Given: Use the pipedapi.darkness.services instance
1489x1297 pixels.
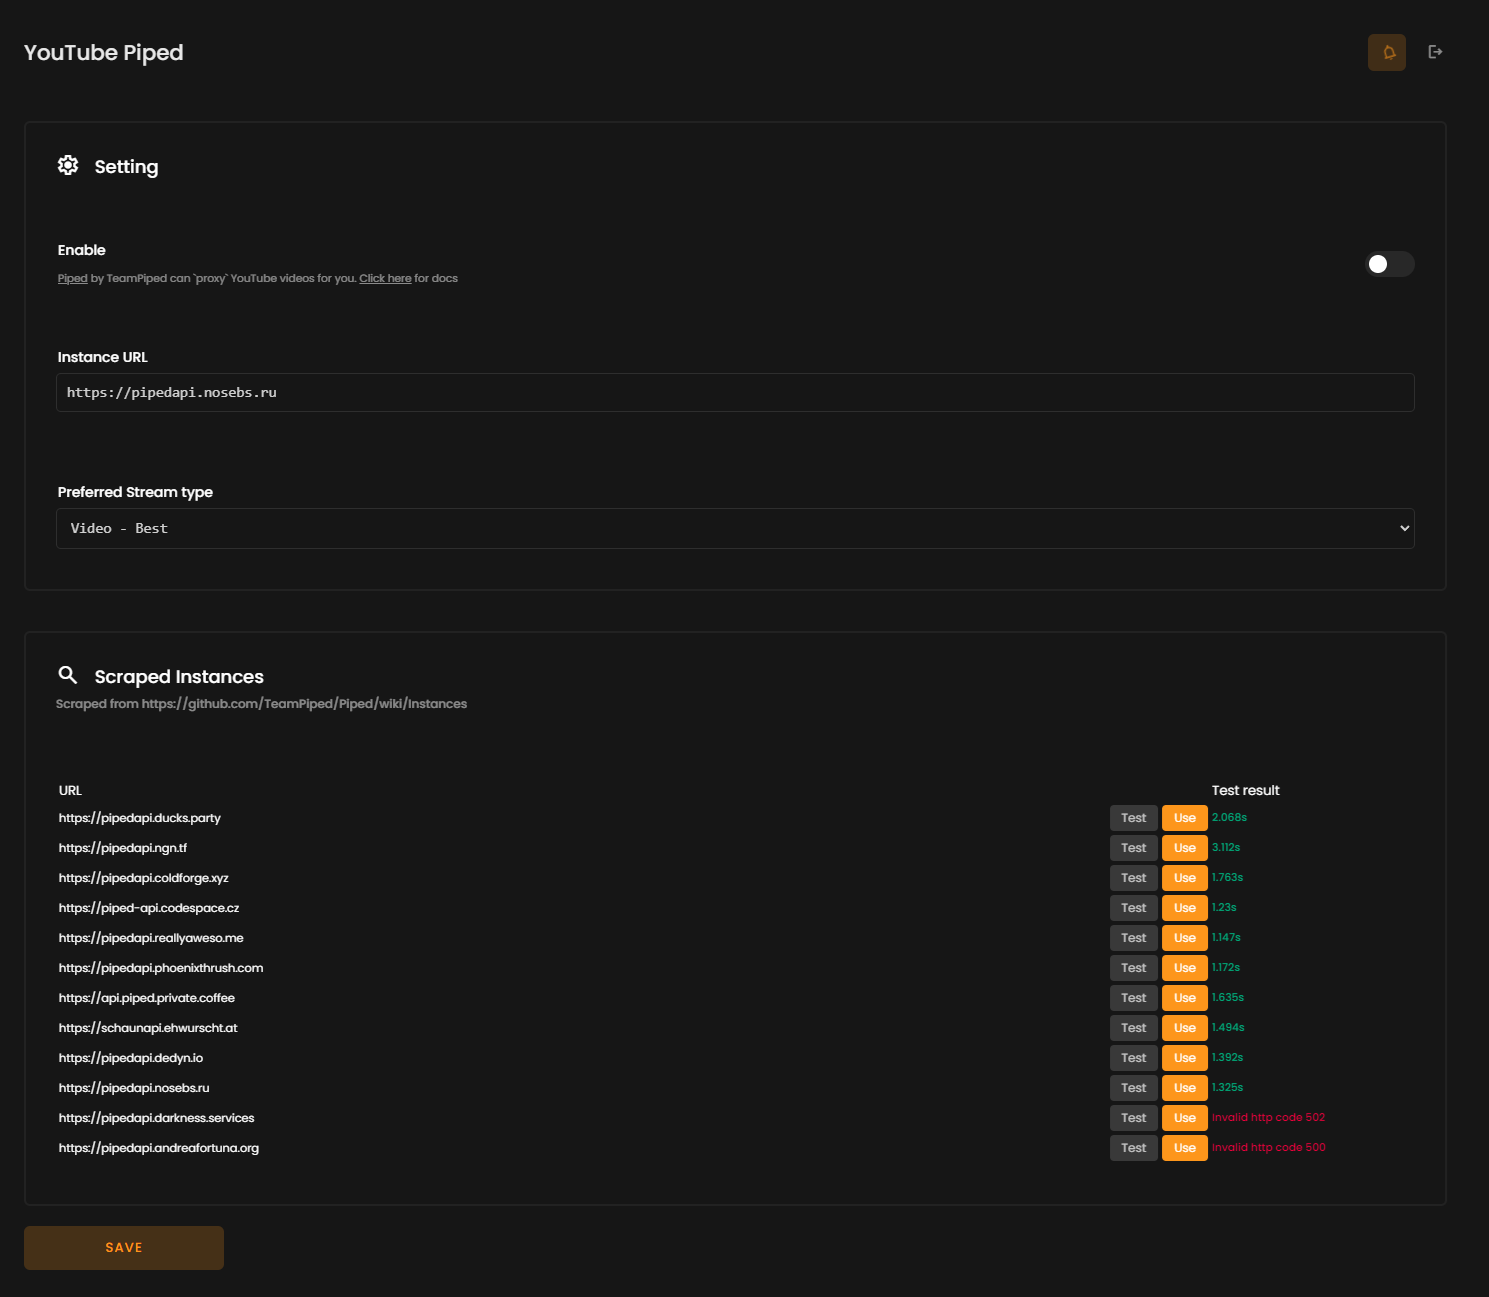Looking at the screenshot, I should tap(1185, 1118).
